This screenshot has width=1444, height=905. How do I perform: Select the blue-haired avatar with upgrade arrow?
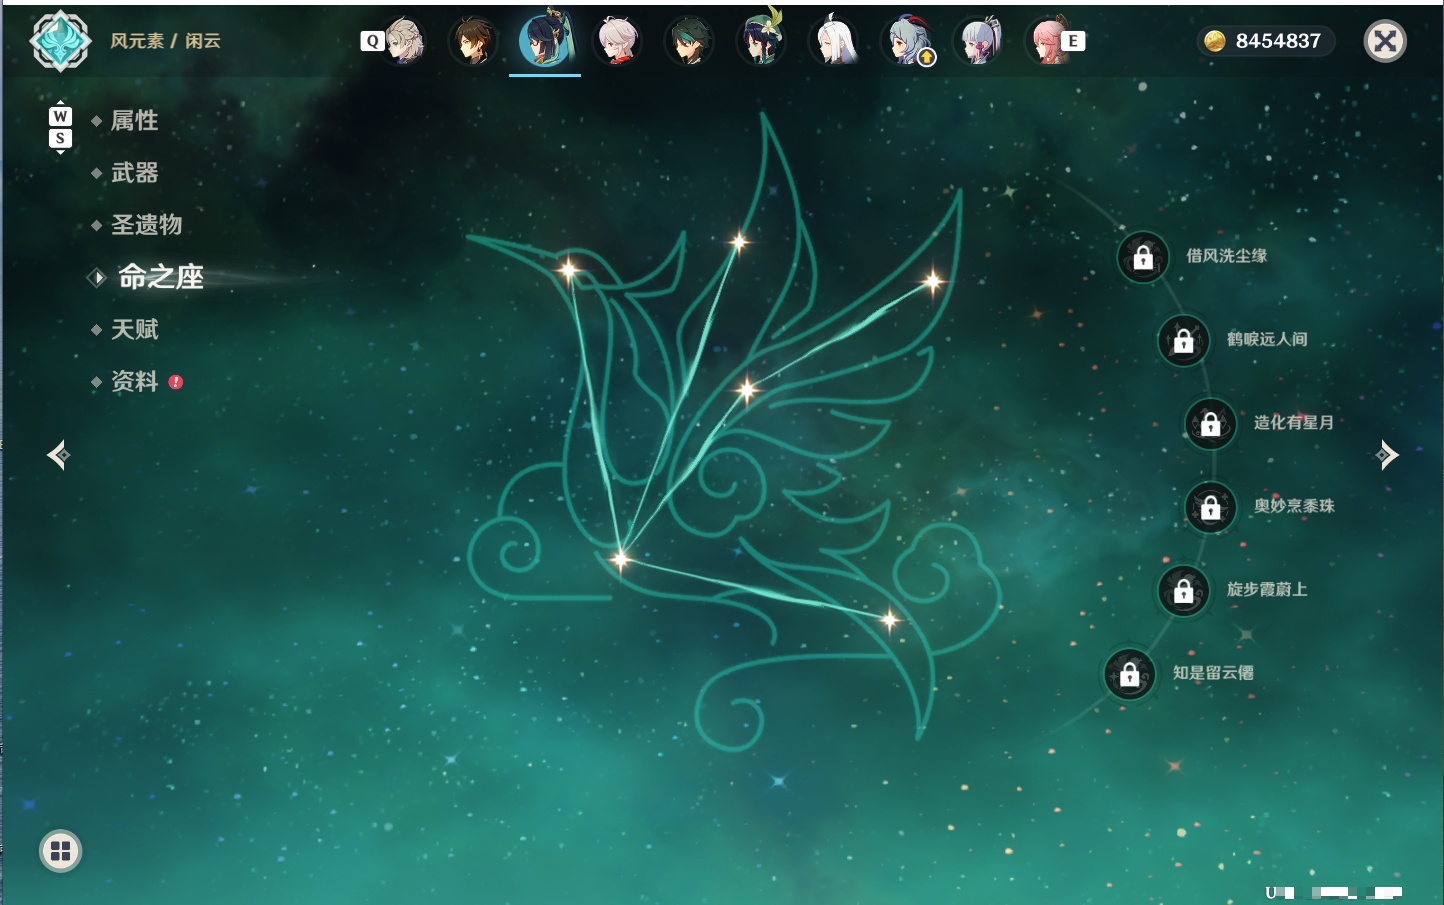coord(906,41)
